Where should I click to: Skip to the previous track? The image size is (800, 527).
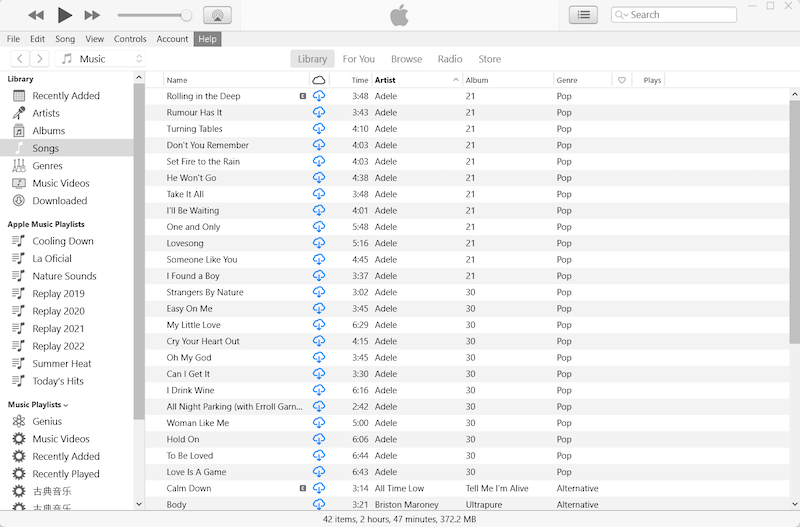(36, 15)
